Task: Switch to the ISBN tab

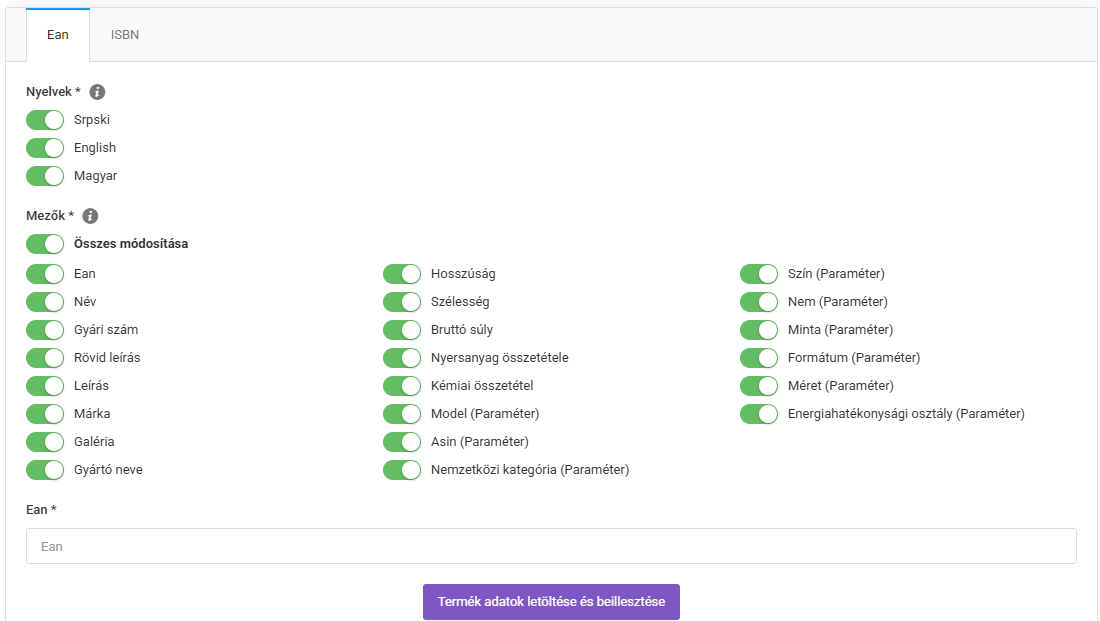Action: coord(125,35)
